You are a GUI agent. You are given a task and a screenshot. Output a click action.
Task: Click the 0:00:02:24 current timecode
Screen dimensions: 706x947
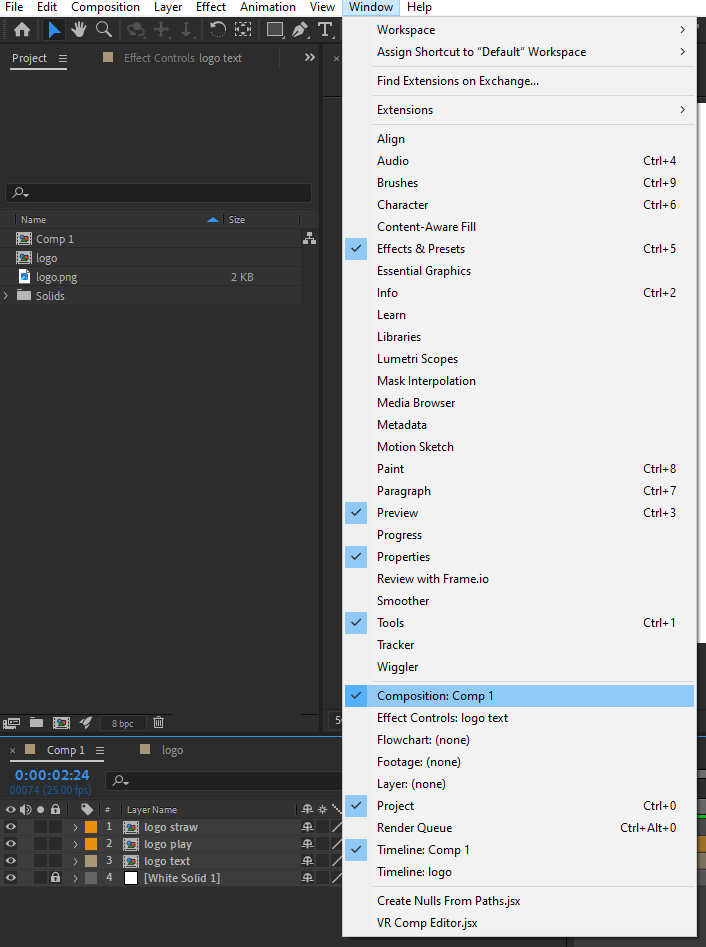coord(52,775)
